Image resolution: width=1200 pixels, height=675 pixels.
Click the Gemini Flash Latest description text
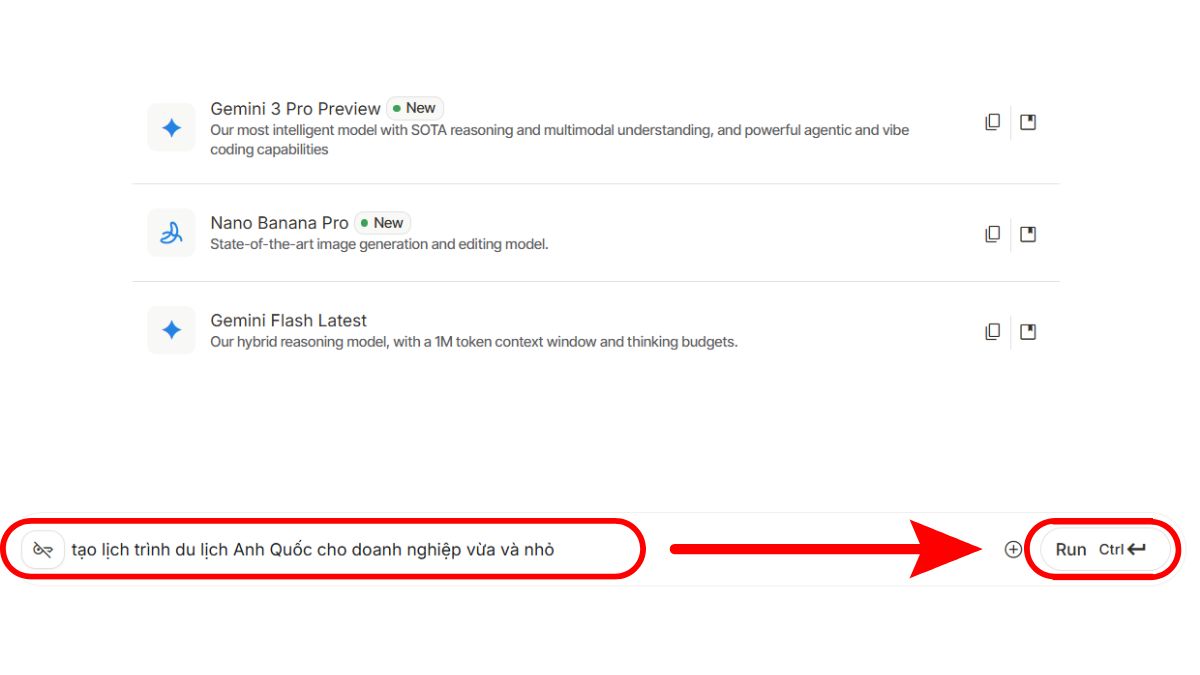[473, 342]
